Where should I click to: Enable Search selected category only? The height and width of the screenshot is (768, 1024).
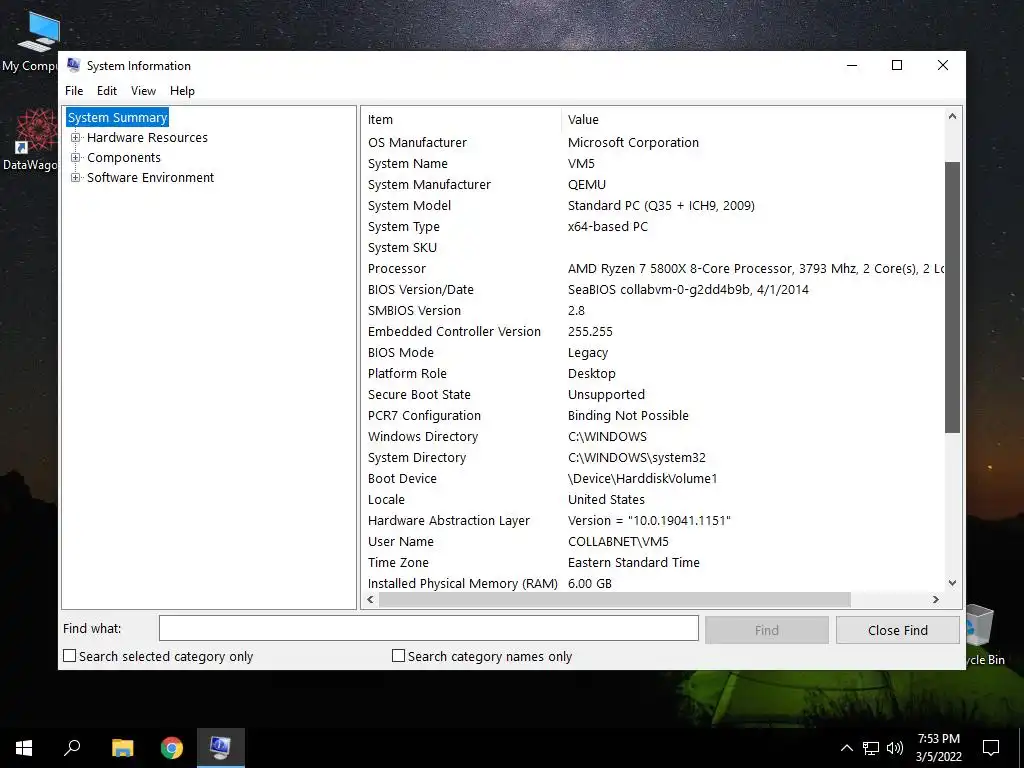coord(69,656)
